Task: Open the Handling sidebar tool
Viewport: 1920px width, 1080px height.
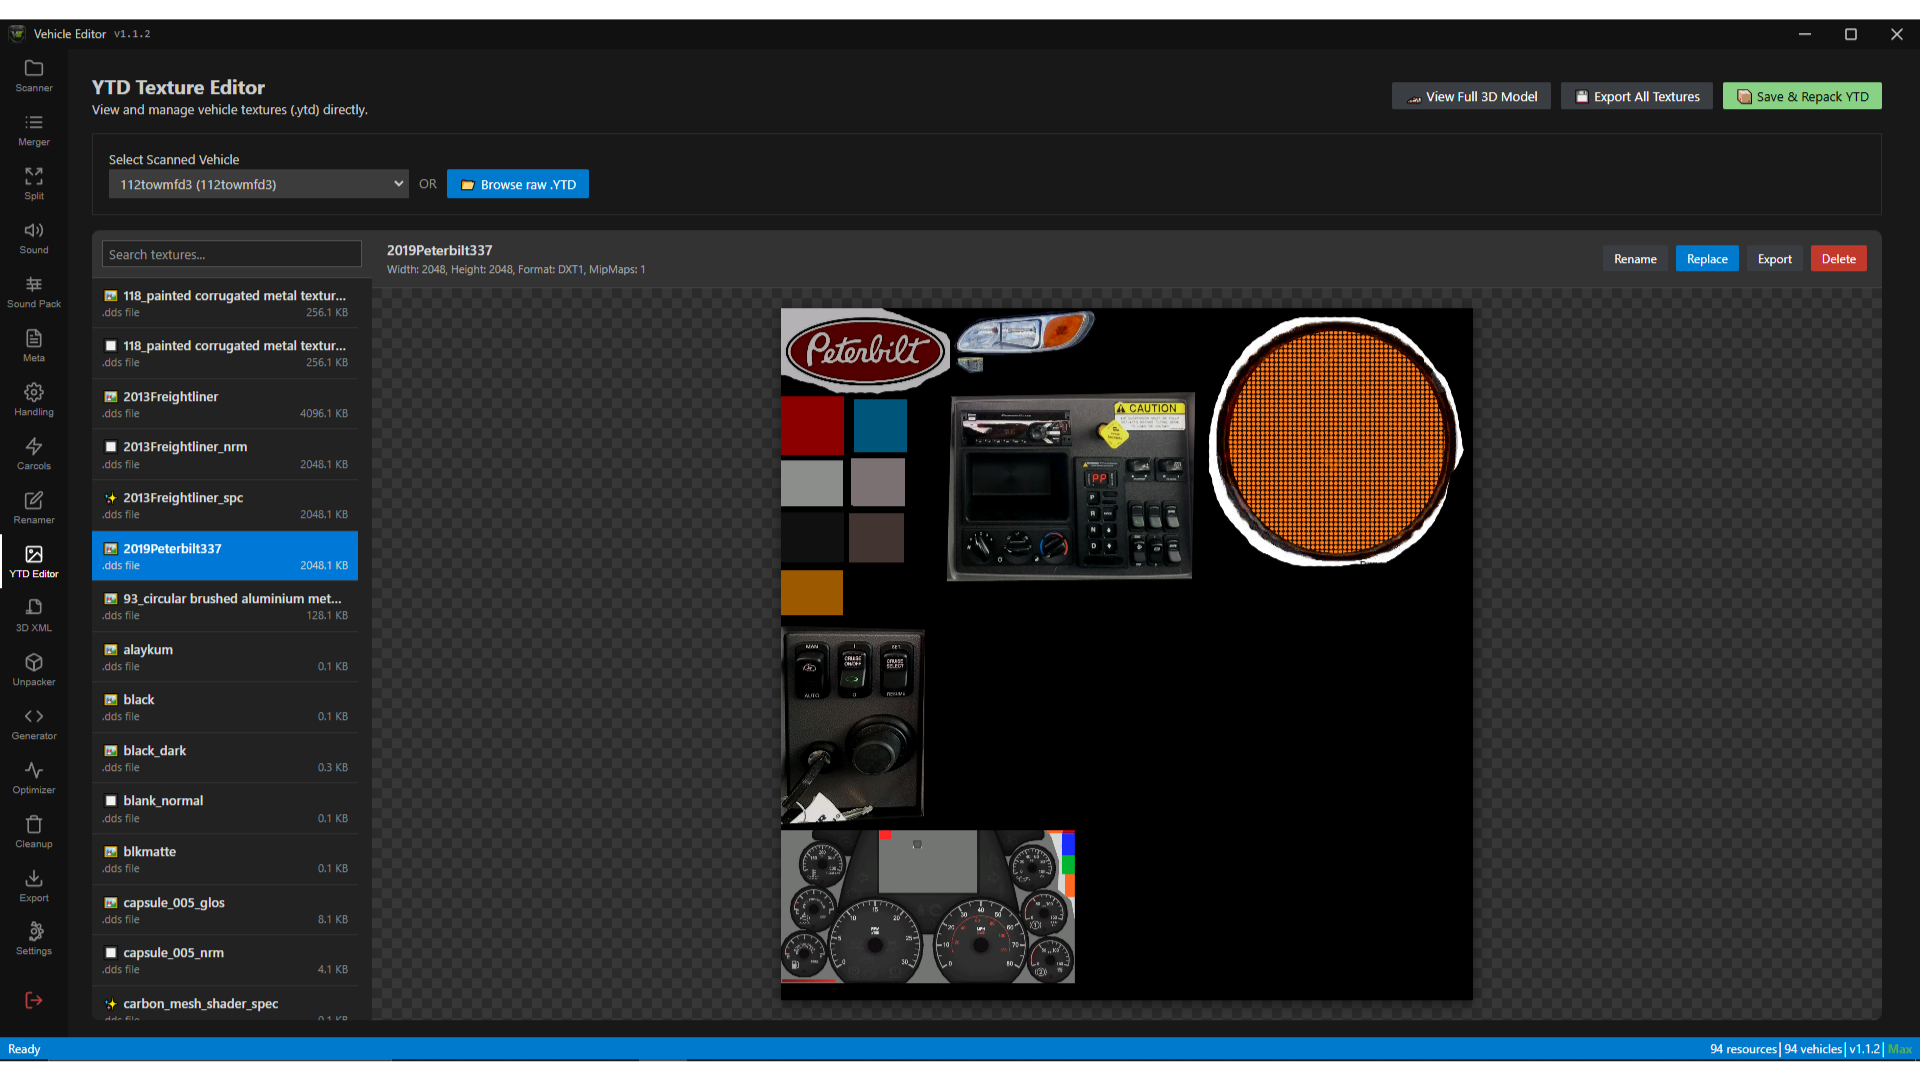Action: click(x=34, y=400)
